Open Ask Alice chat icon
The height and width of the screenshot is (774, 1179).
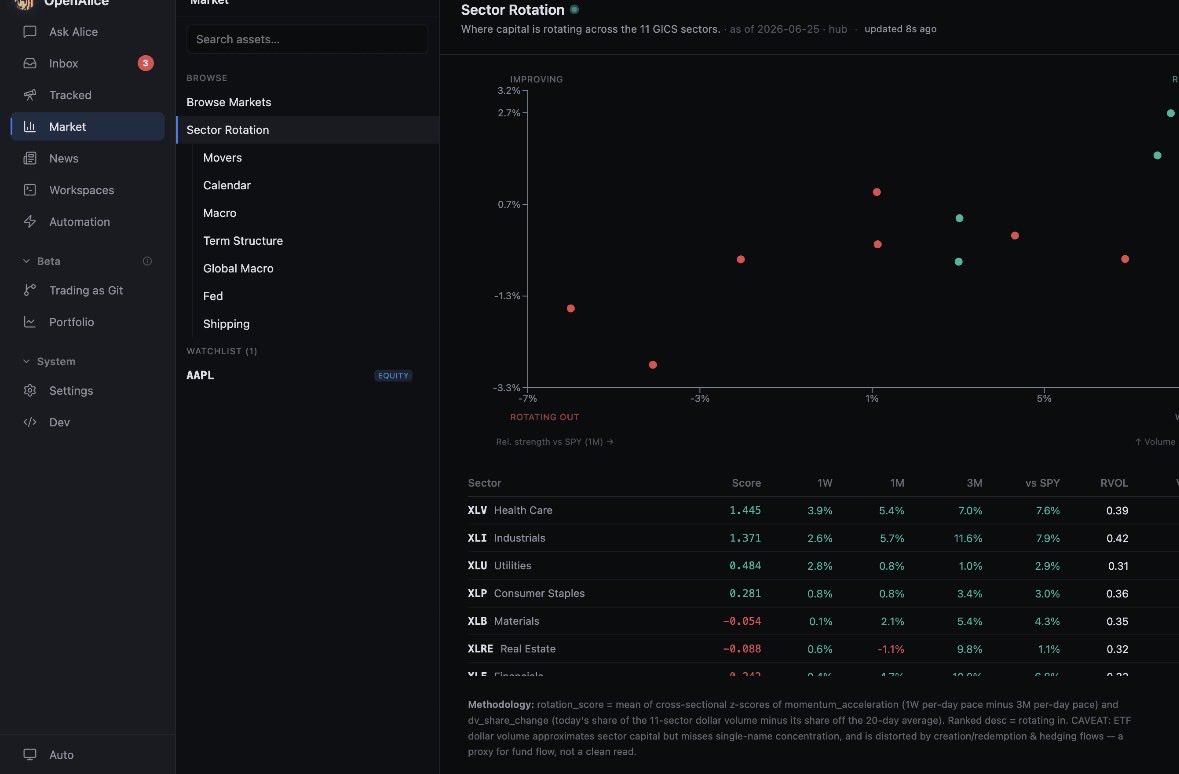30,32
